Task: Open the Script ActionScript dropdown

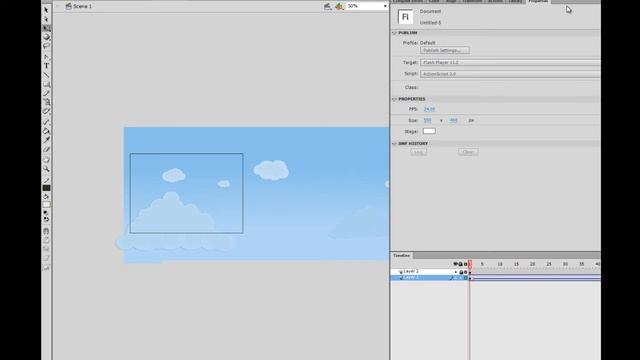Action: (510, 74)
